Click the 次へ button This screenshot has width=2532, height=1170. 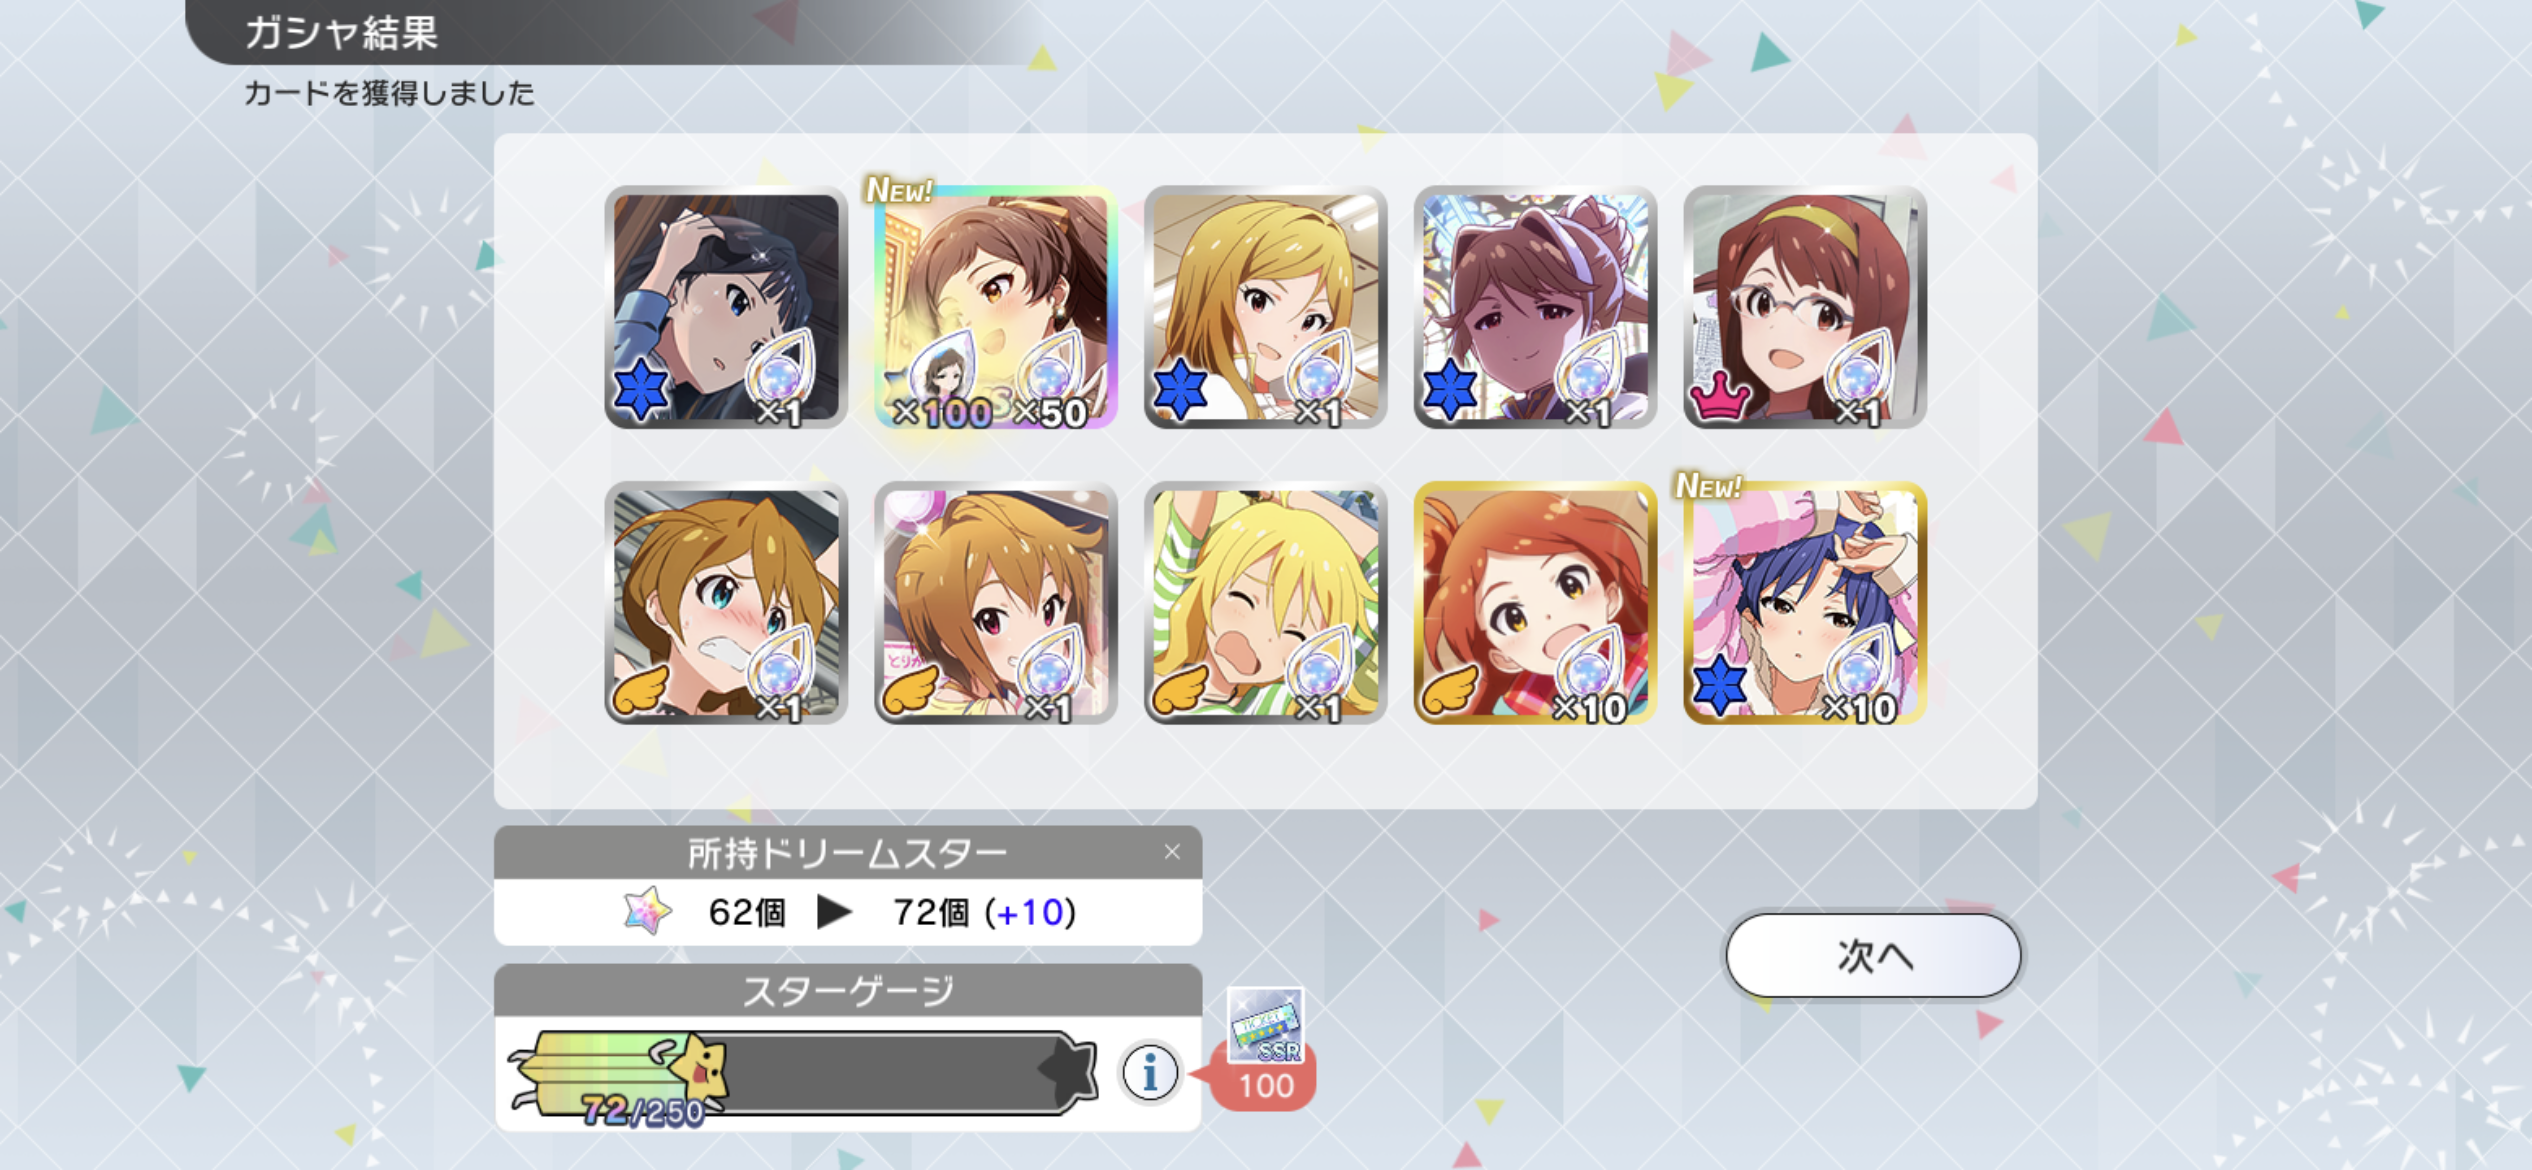(x=1873, y=955)
